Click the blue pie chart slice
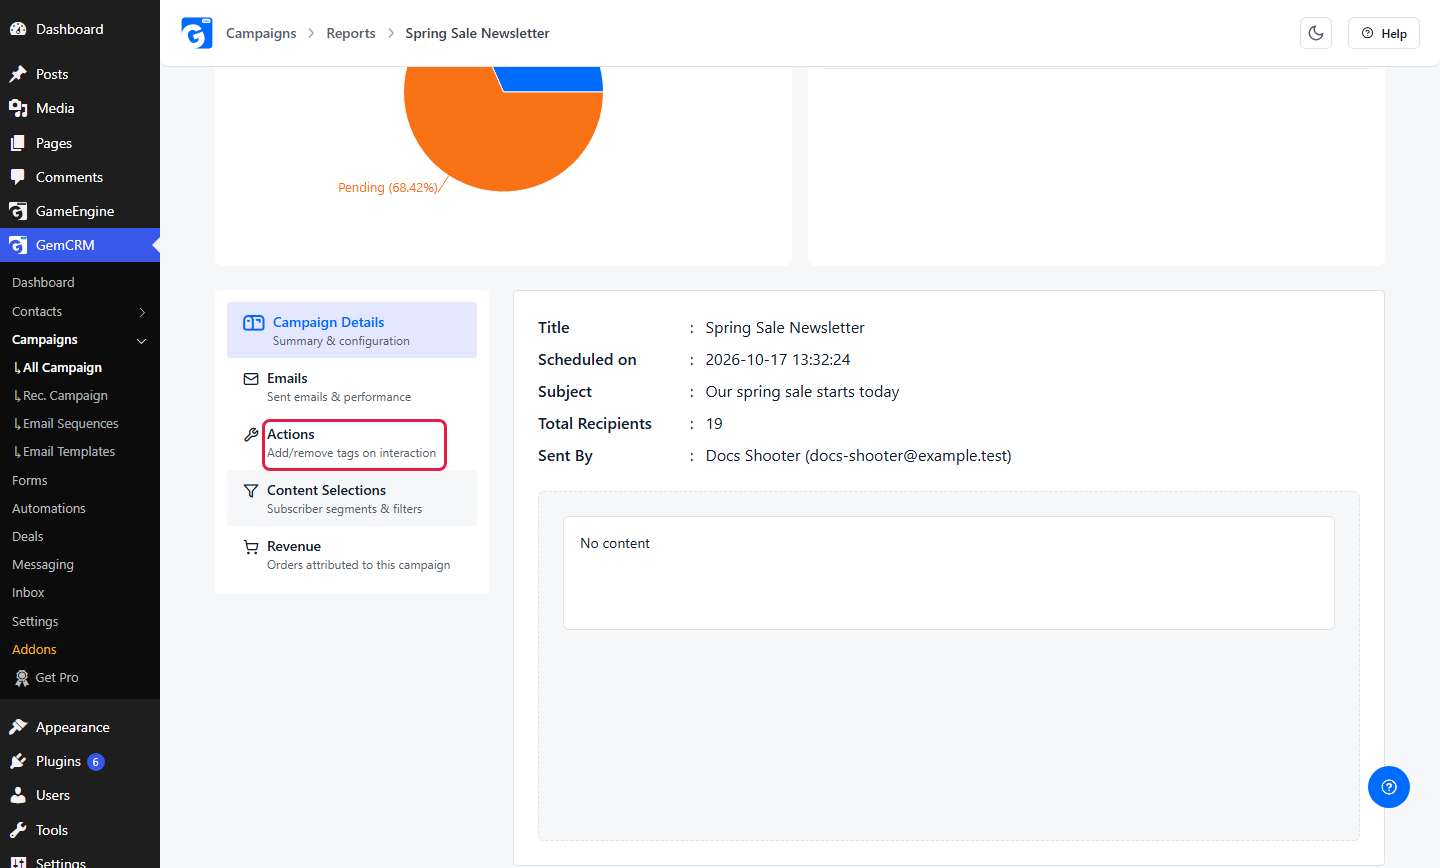 click(550, 78)
